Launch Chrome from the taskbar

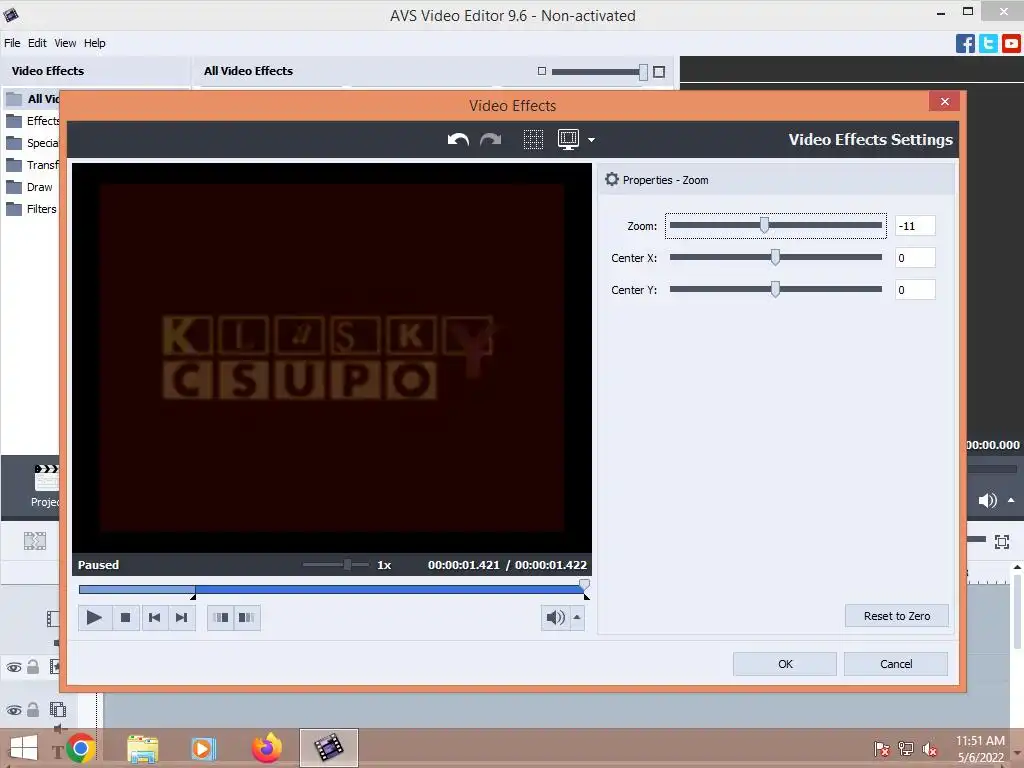tap(81, 748)
